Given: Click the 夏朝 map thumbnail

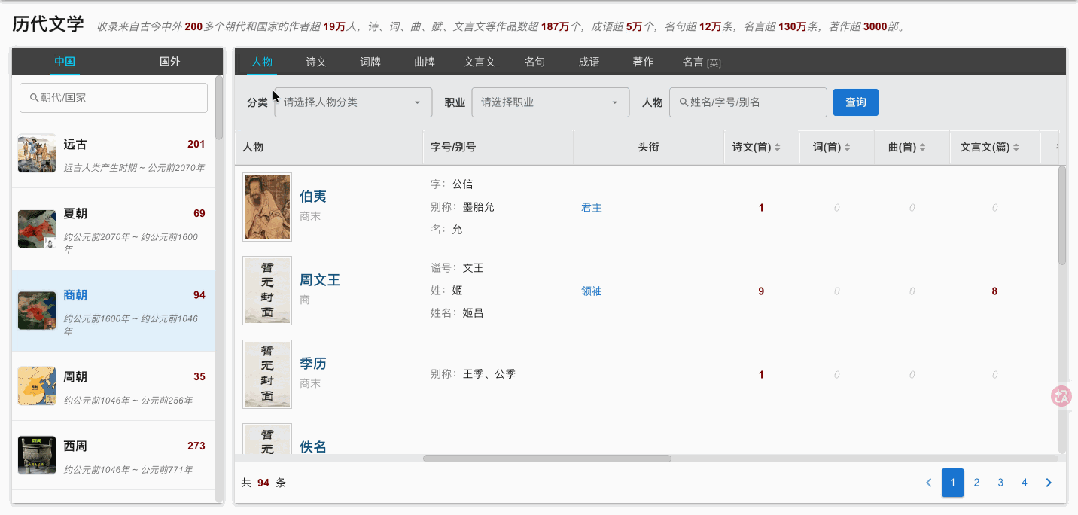Looking at the screenshot, I should (x=37, y=229).
